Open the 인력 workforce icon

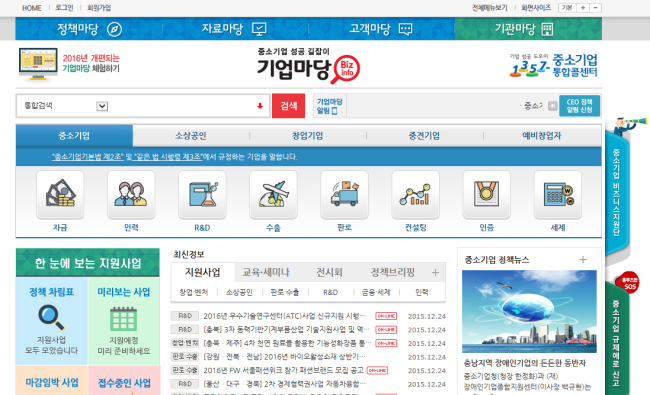click(131, 194)
